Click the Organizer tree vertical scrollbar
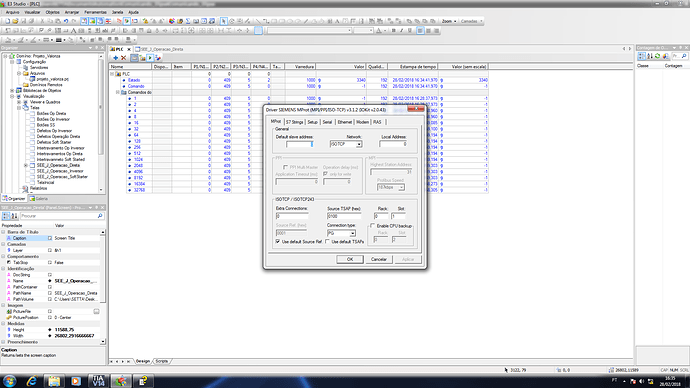This screenshot has height=388, width=690. (101, 123)
